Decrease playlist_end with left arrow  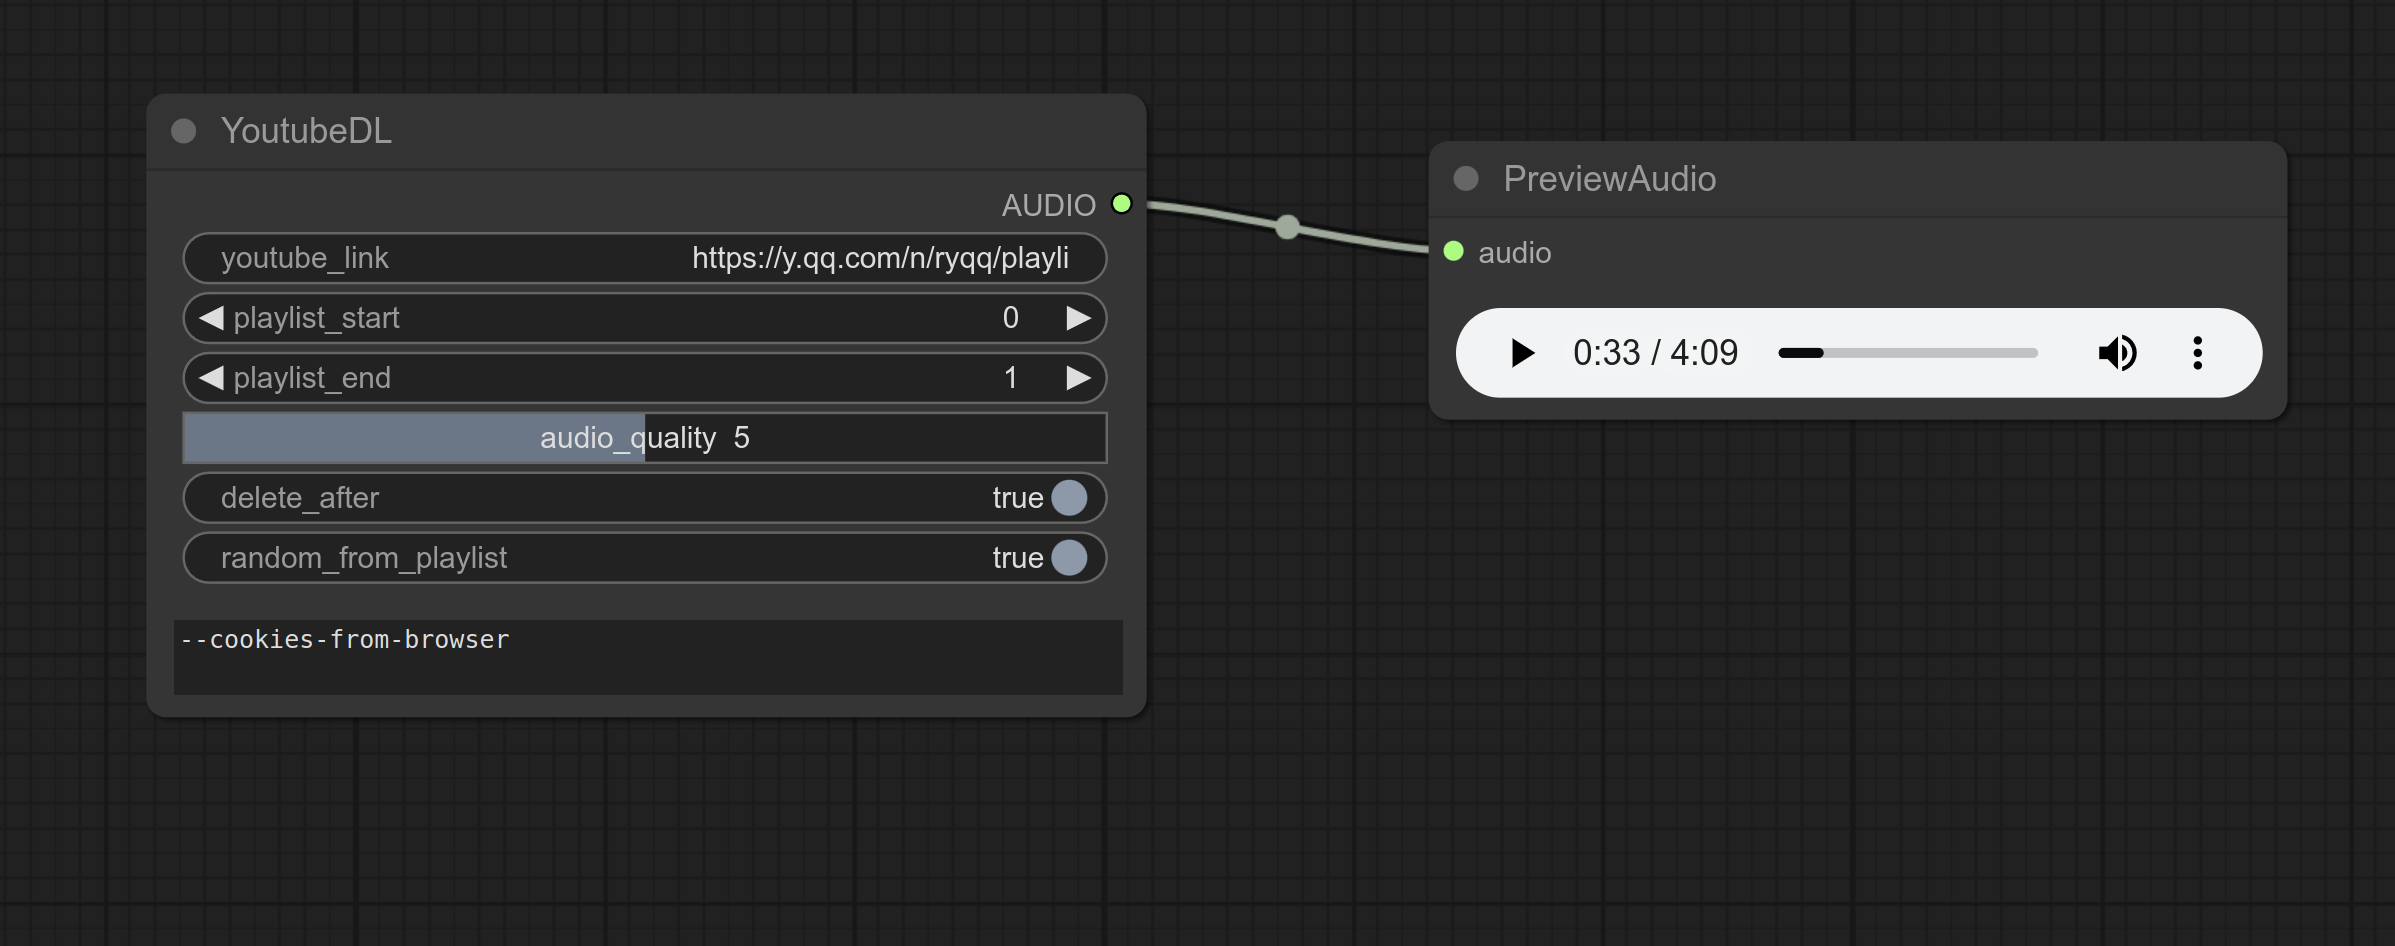211,378
